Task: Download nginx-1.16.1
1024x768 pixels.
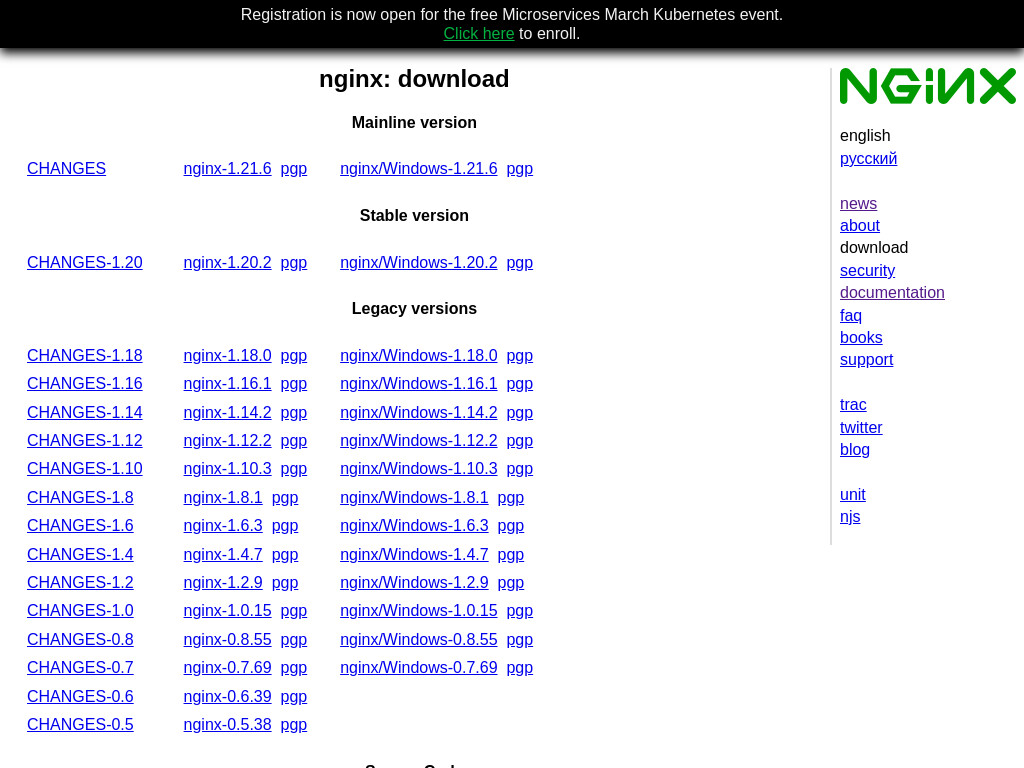Action: [227, 383]
